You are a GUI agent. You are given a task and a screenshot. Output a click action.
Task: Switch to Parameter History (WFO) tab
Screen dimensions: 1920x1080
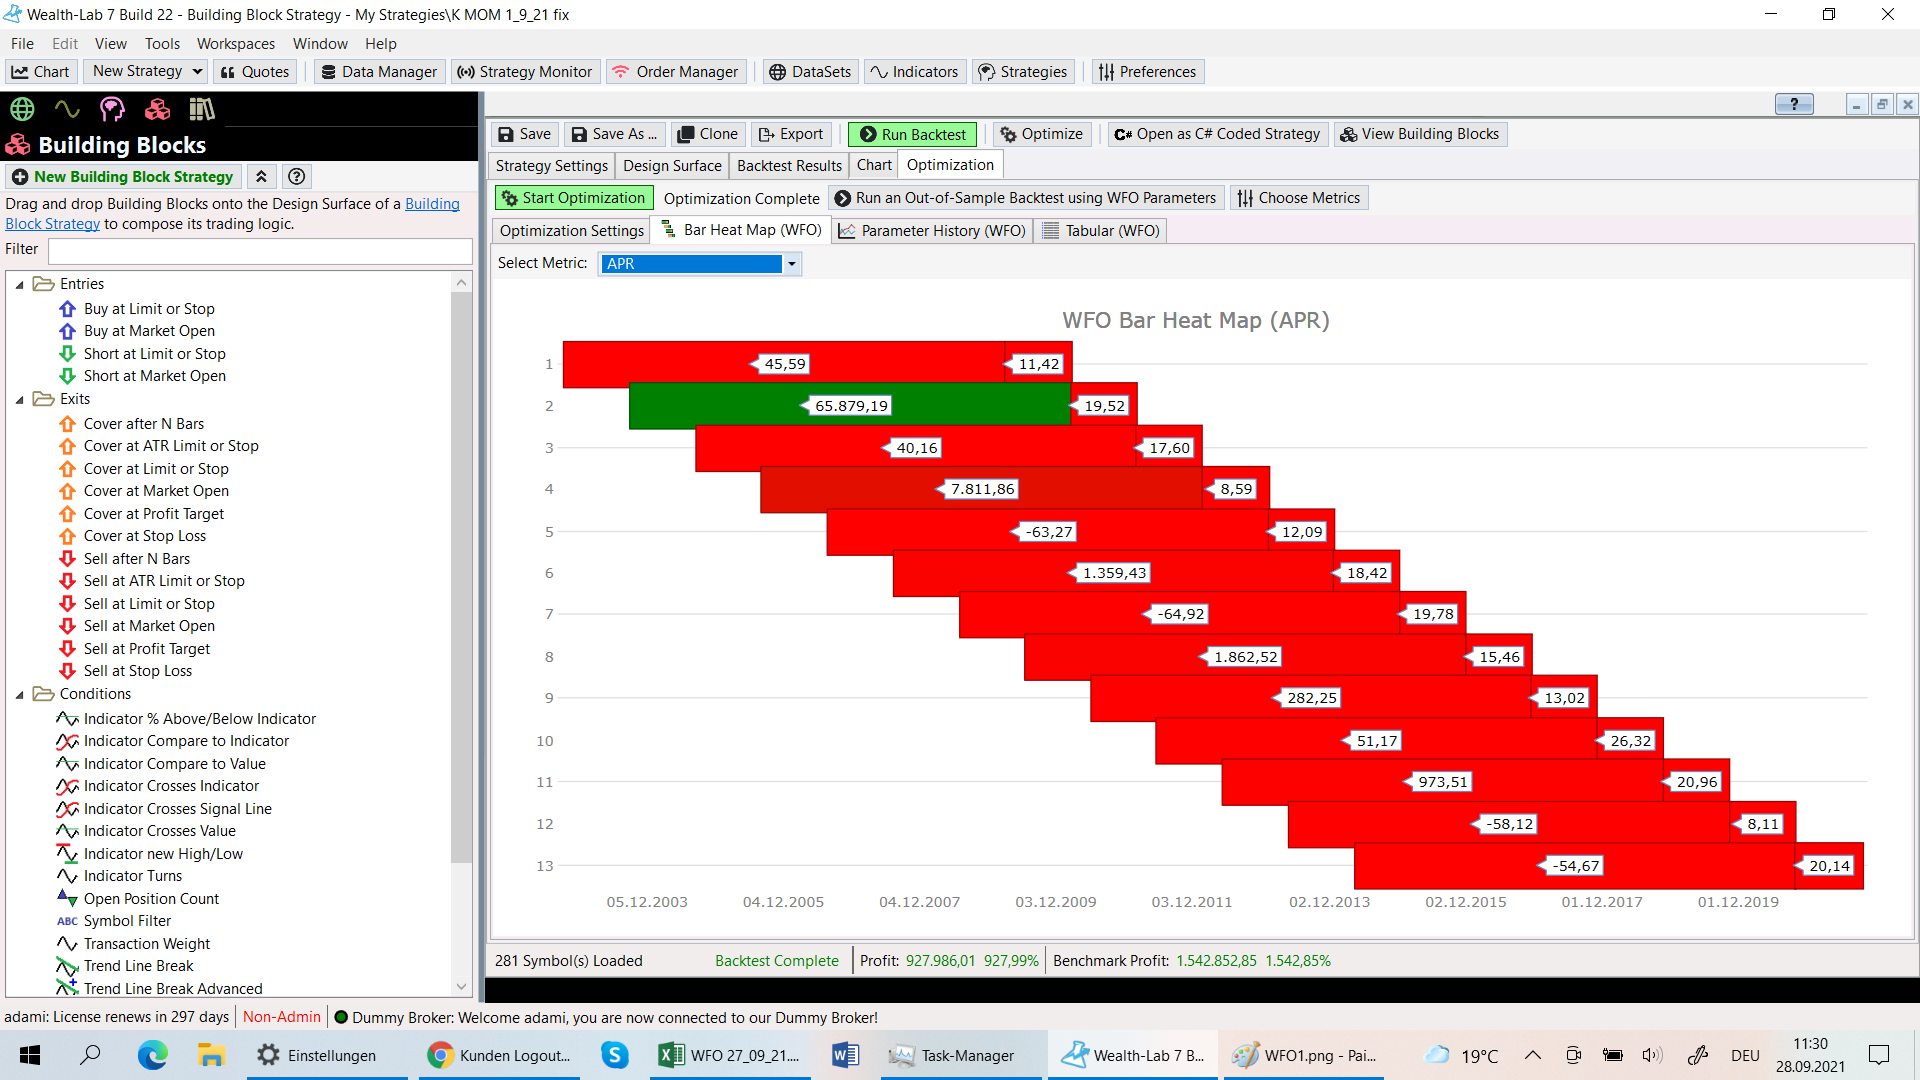[x=932, y=231]
